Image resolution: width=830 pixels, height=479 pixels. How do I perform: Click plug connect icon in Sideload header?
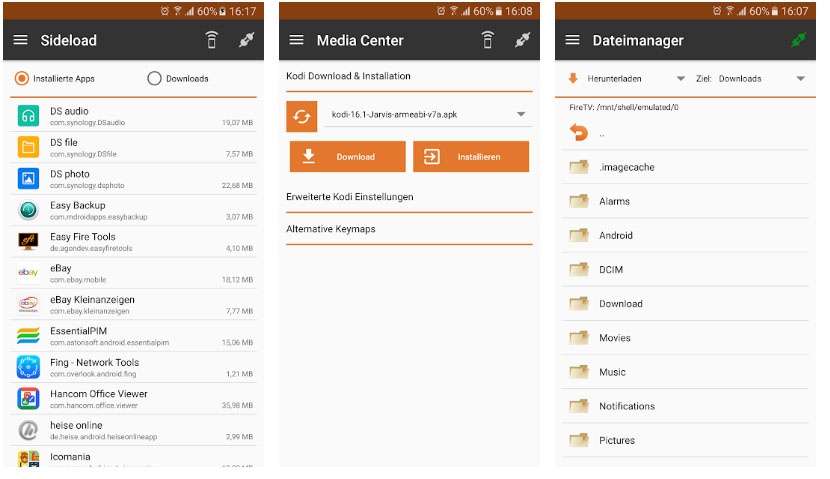(246, 40)
